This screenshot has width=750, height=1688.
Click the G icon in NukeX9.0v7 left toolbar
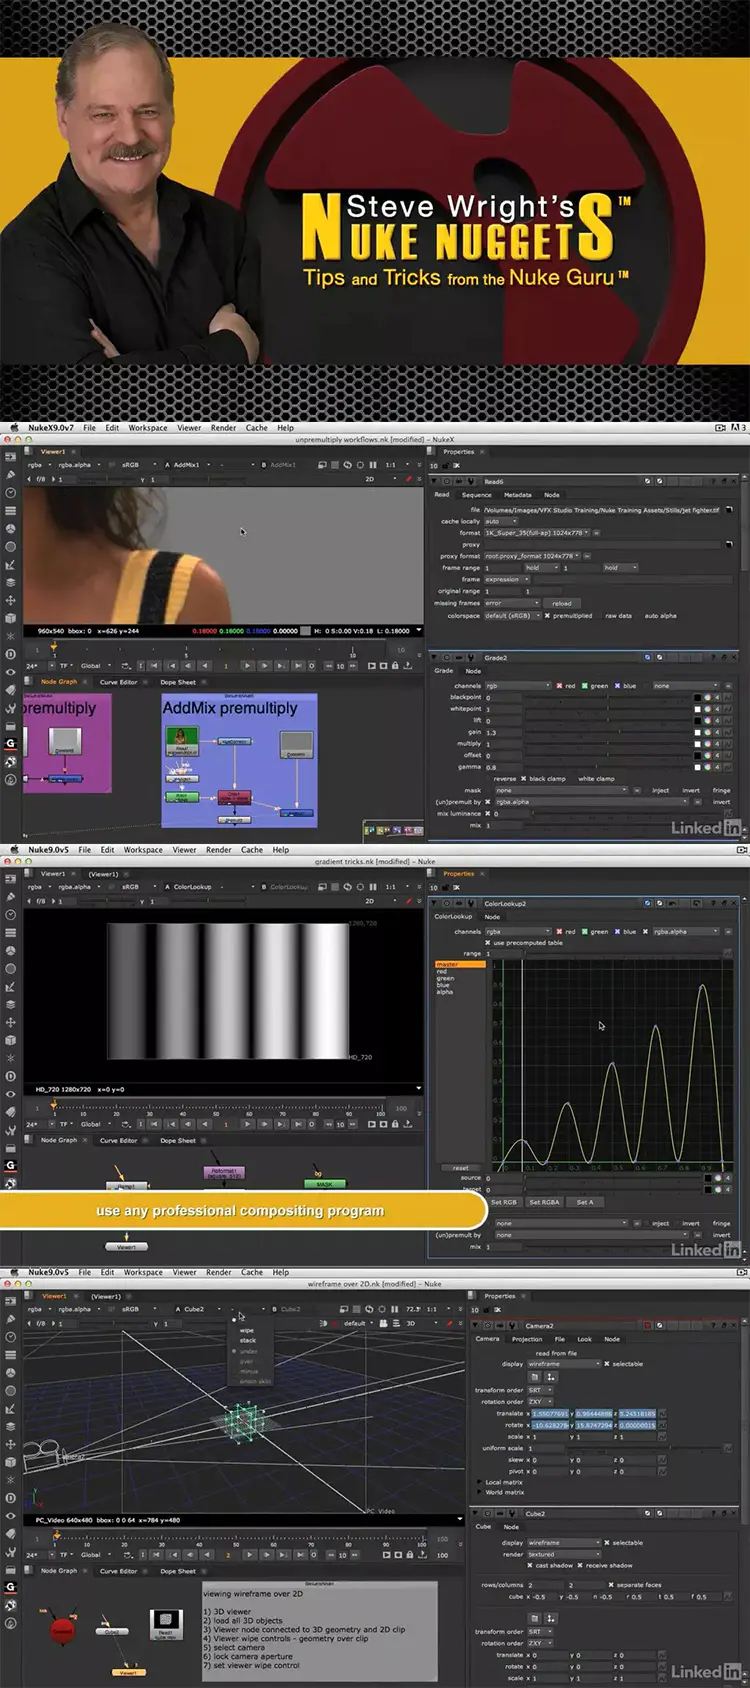pyautogui.click(x=11, y=743)
